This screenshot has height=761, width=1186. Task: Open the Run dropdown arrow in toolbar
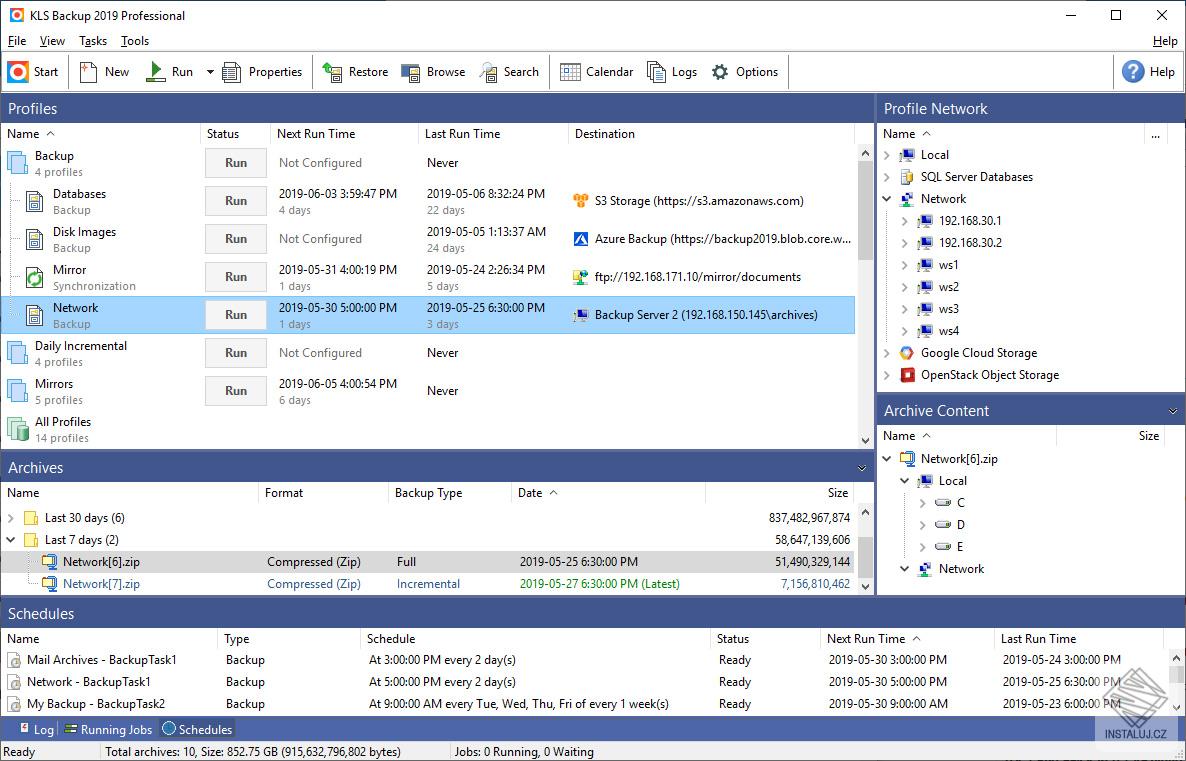click(x=210, y=72)
